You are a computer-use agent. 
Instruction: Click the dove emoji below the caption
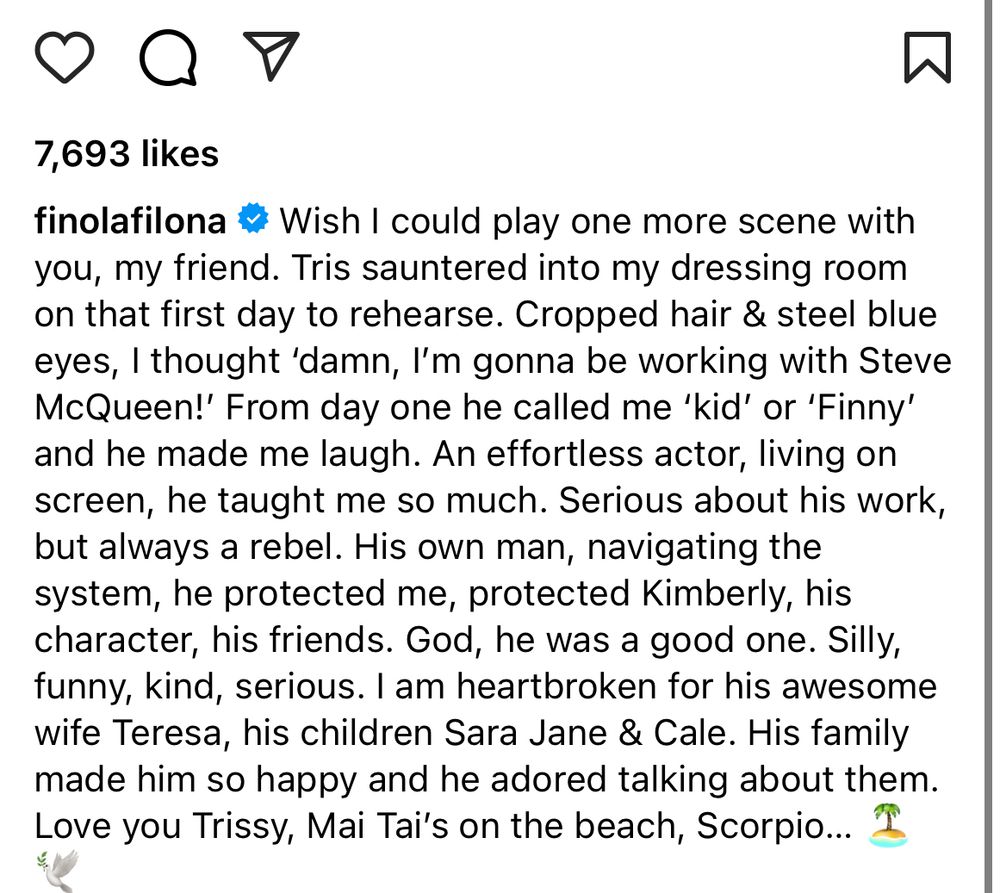pos(57,872)
